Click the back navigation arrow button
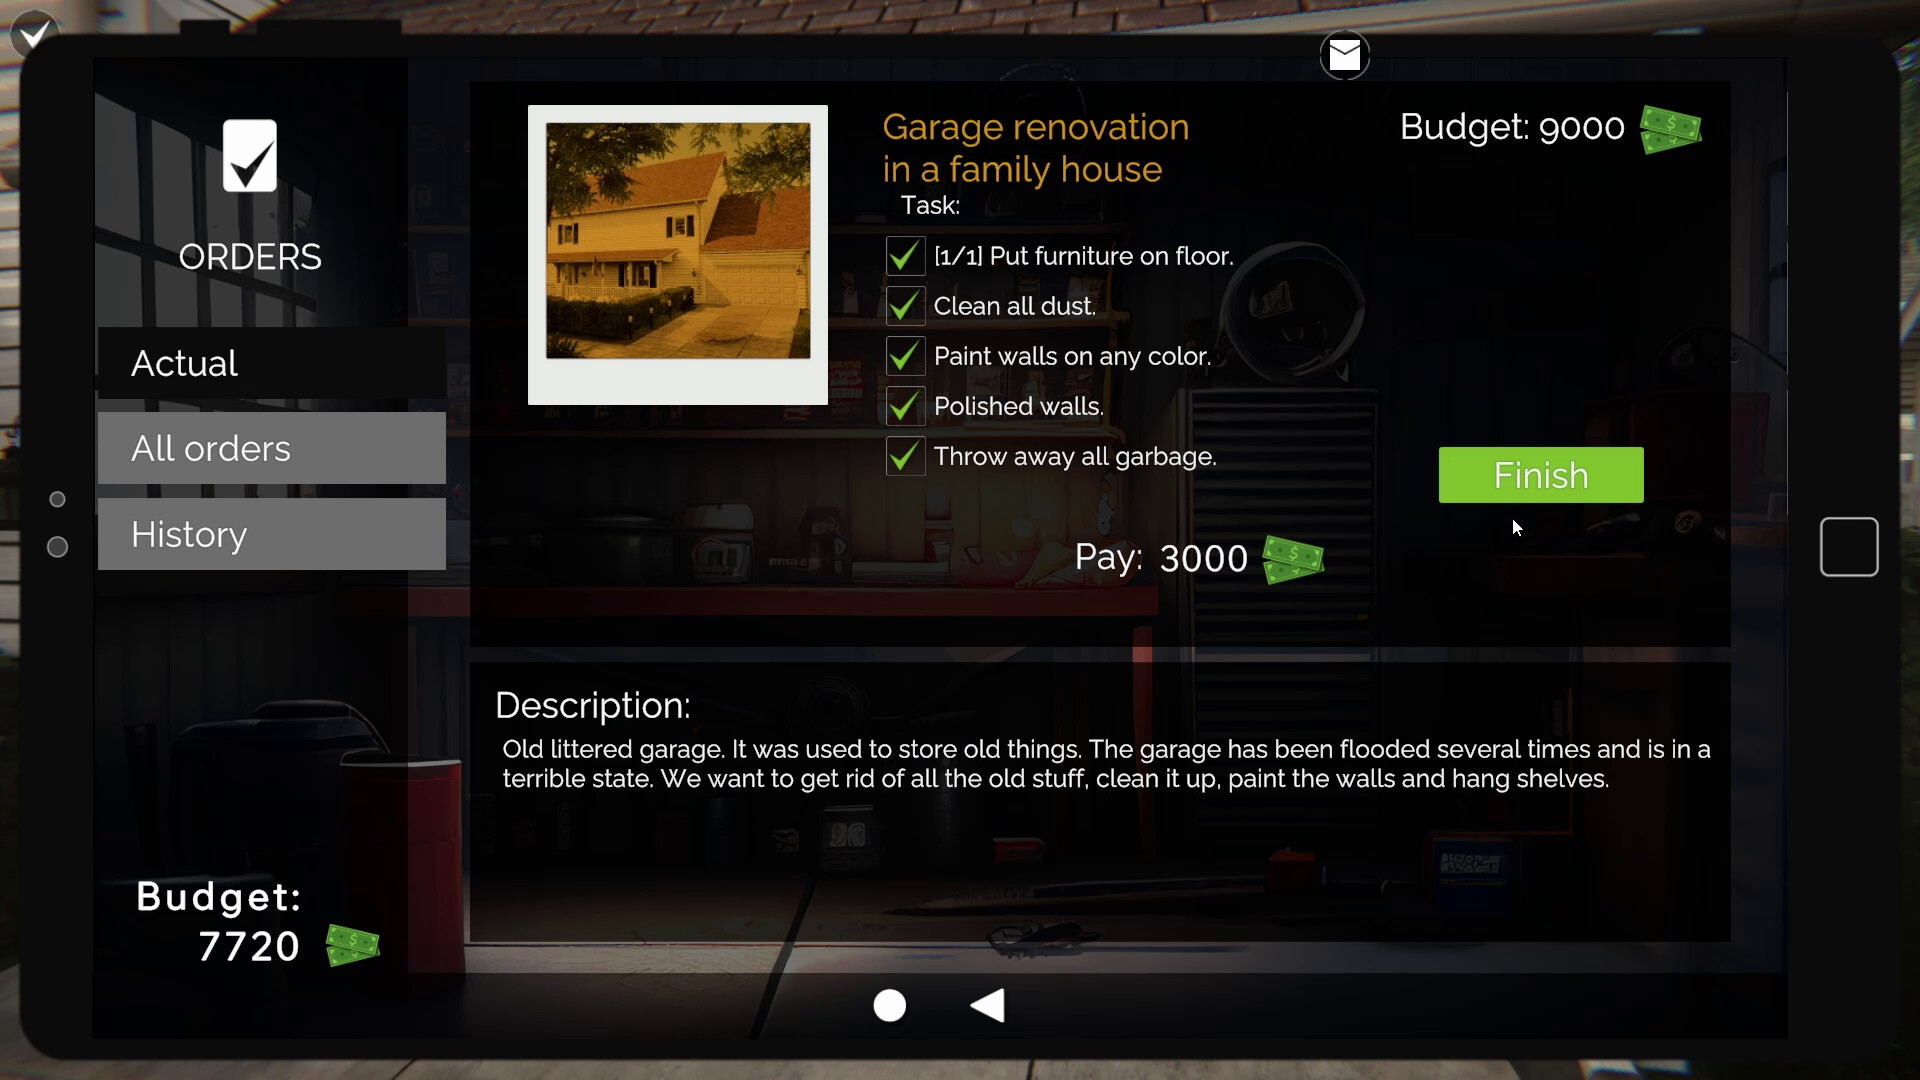This screenshot has width=1920, height=1080. (x=989, y=1006)
